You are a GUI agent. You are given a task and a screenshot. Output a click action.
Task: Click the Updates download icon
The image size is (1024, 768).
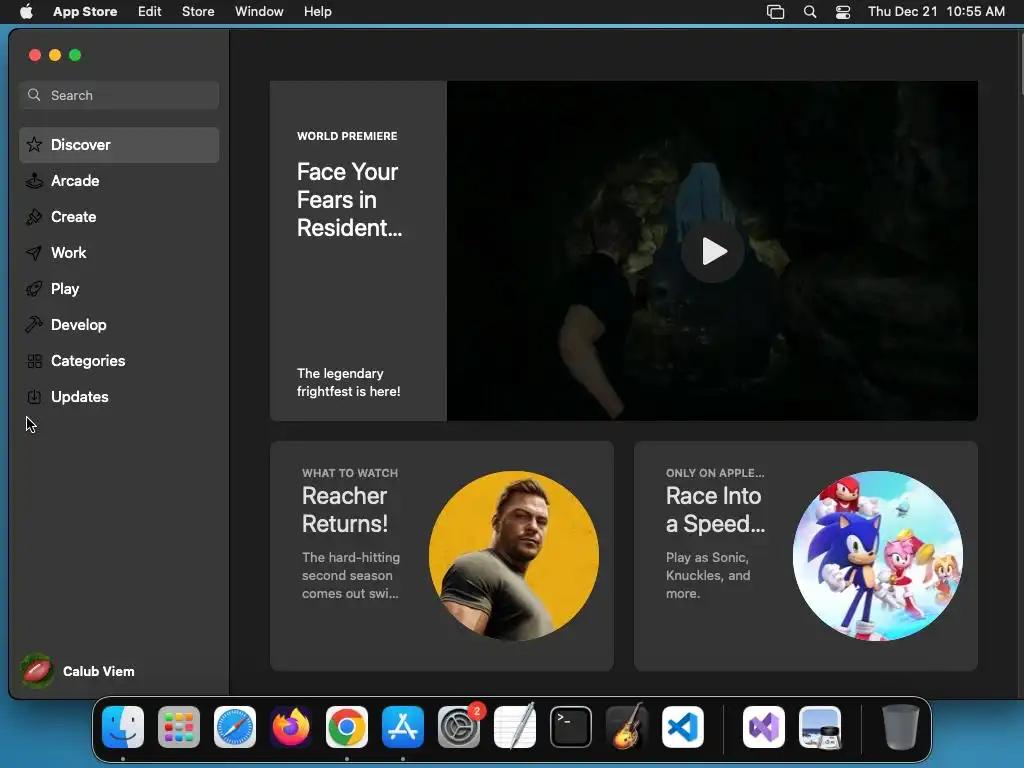[x=34, y=396]
